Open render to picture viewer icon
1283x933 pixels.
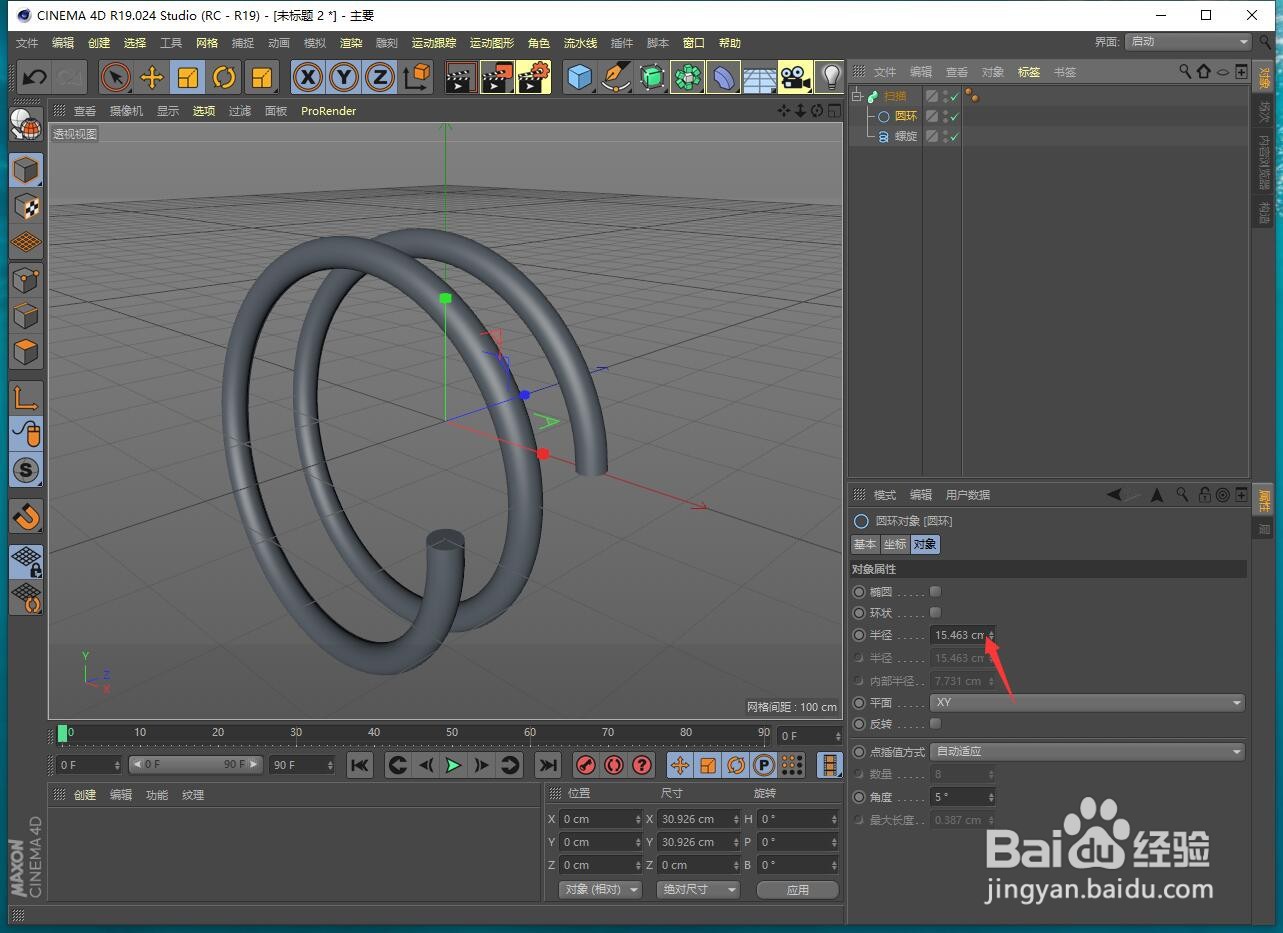point(497,77)
